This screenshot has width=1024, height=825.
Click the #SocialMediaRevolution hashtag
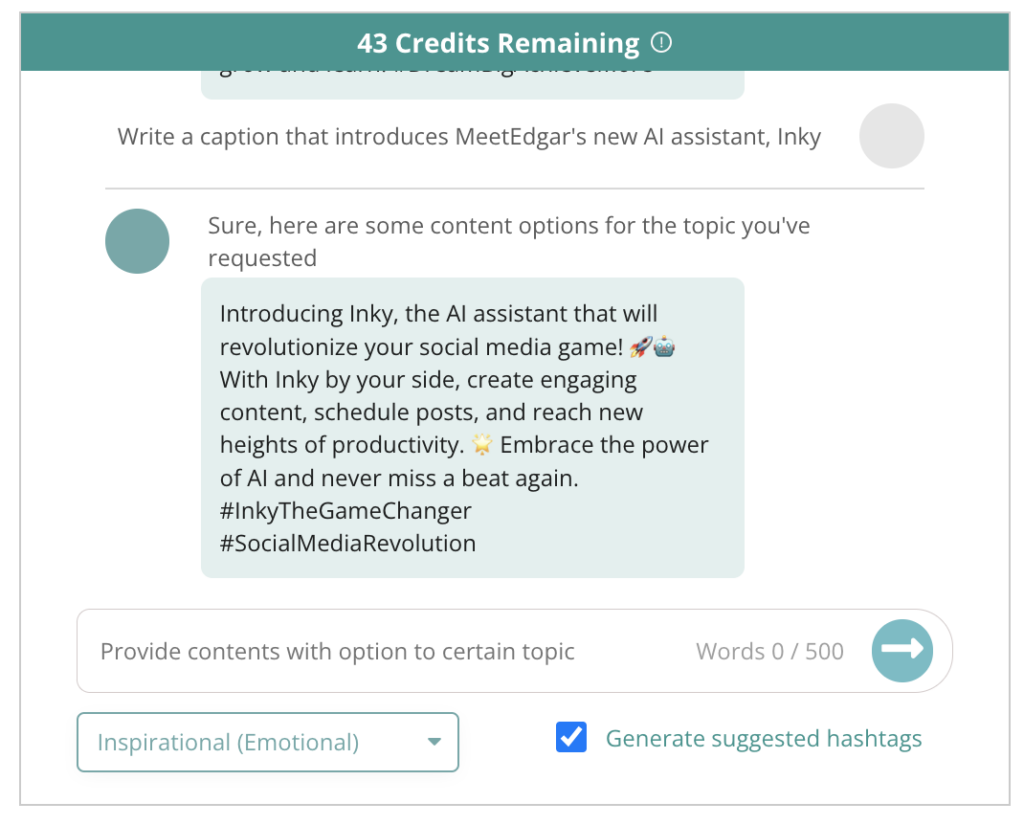pos(347,544)
